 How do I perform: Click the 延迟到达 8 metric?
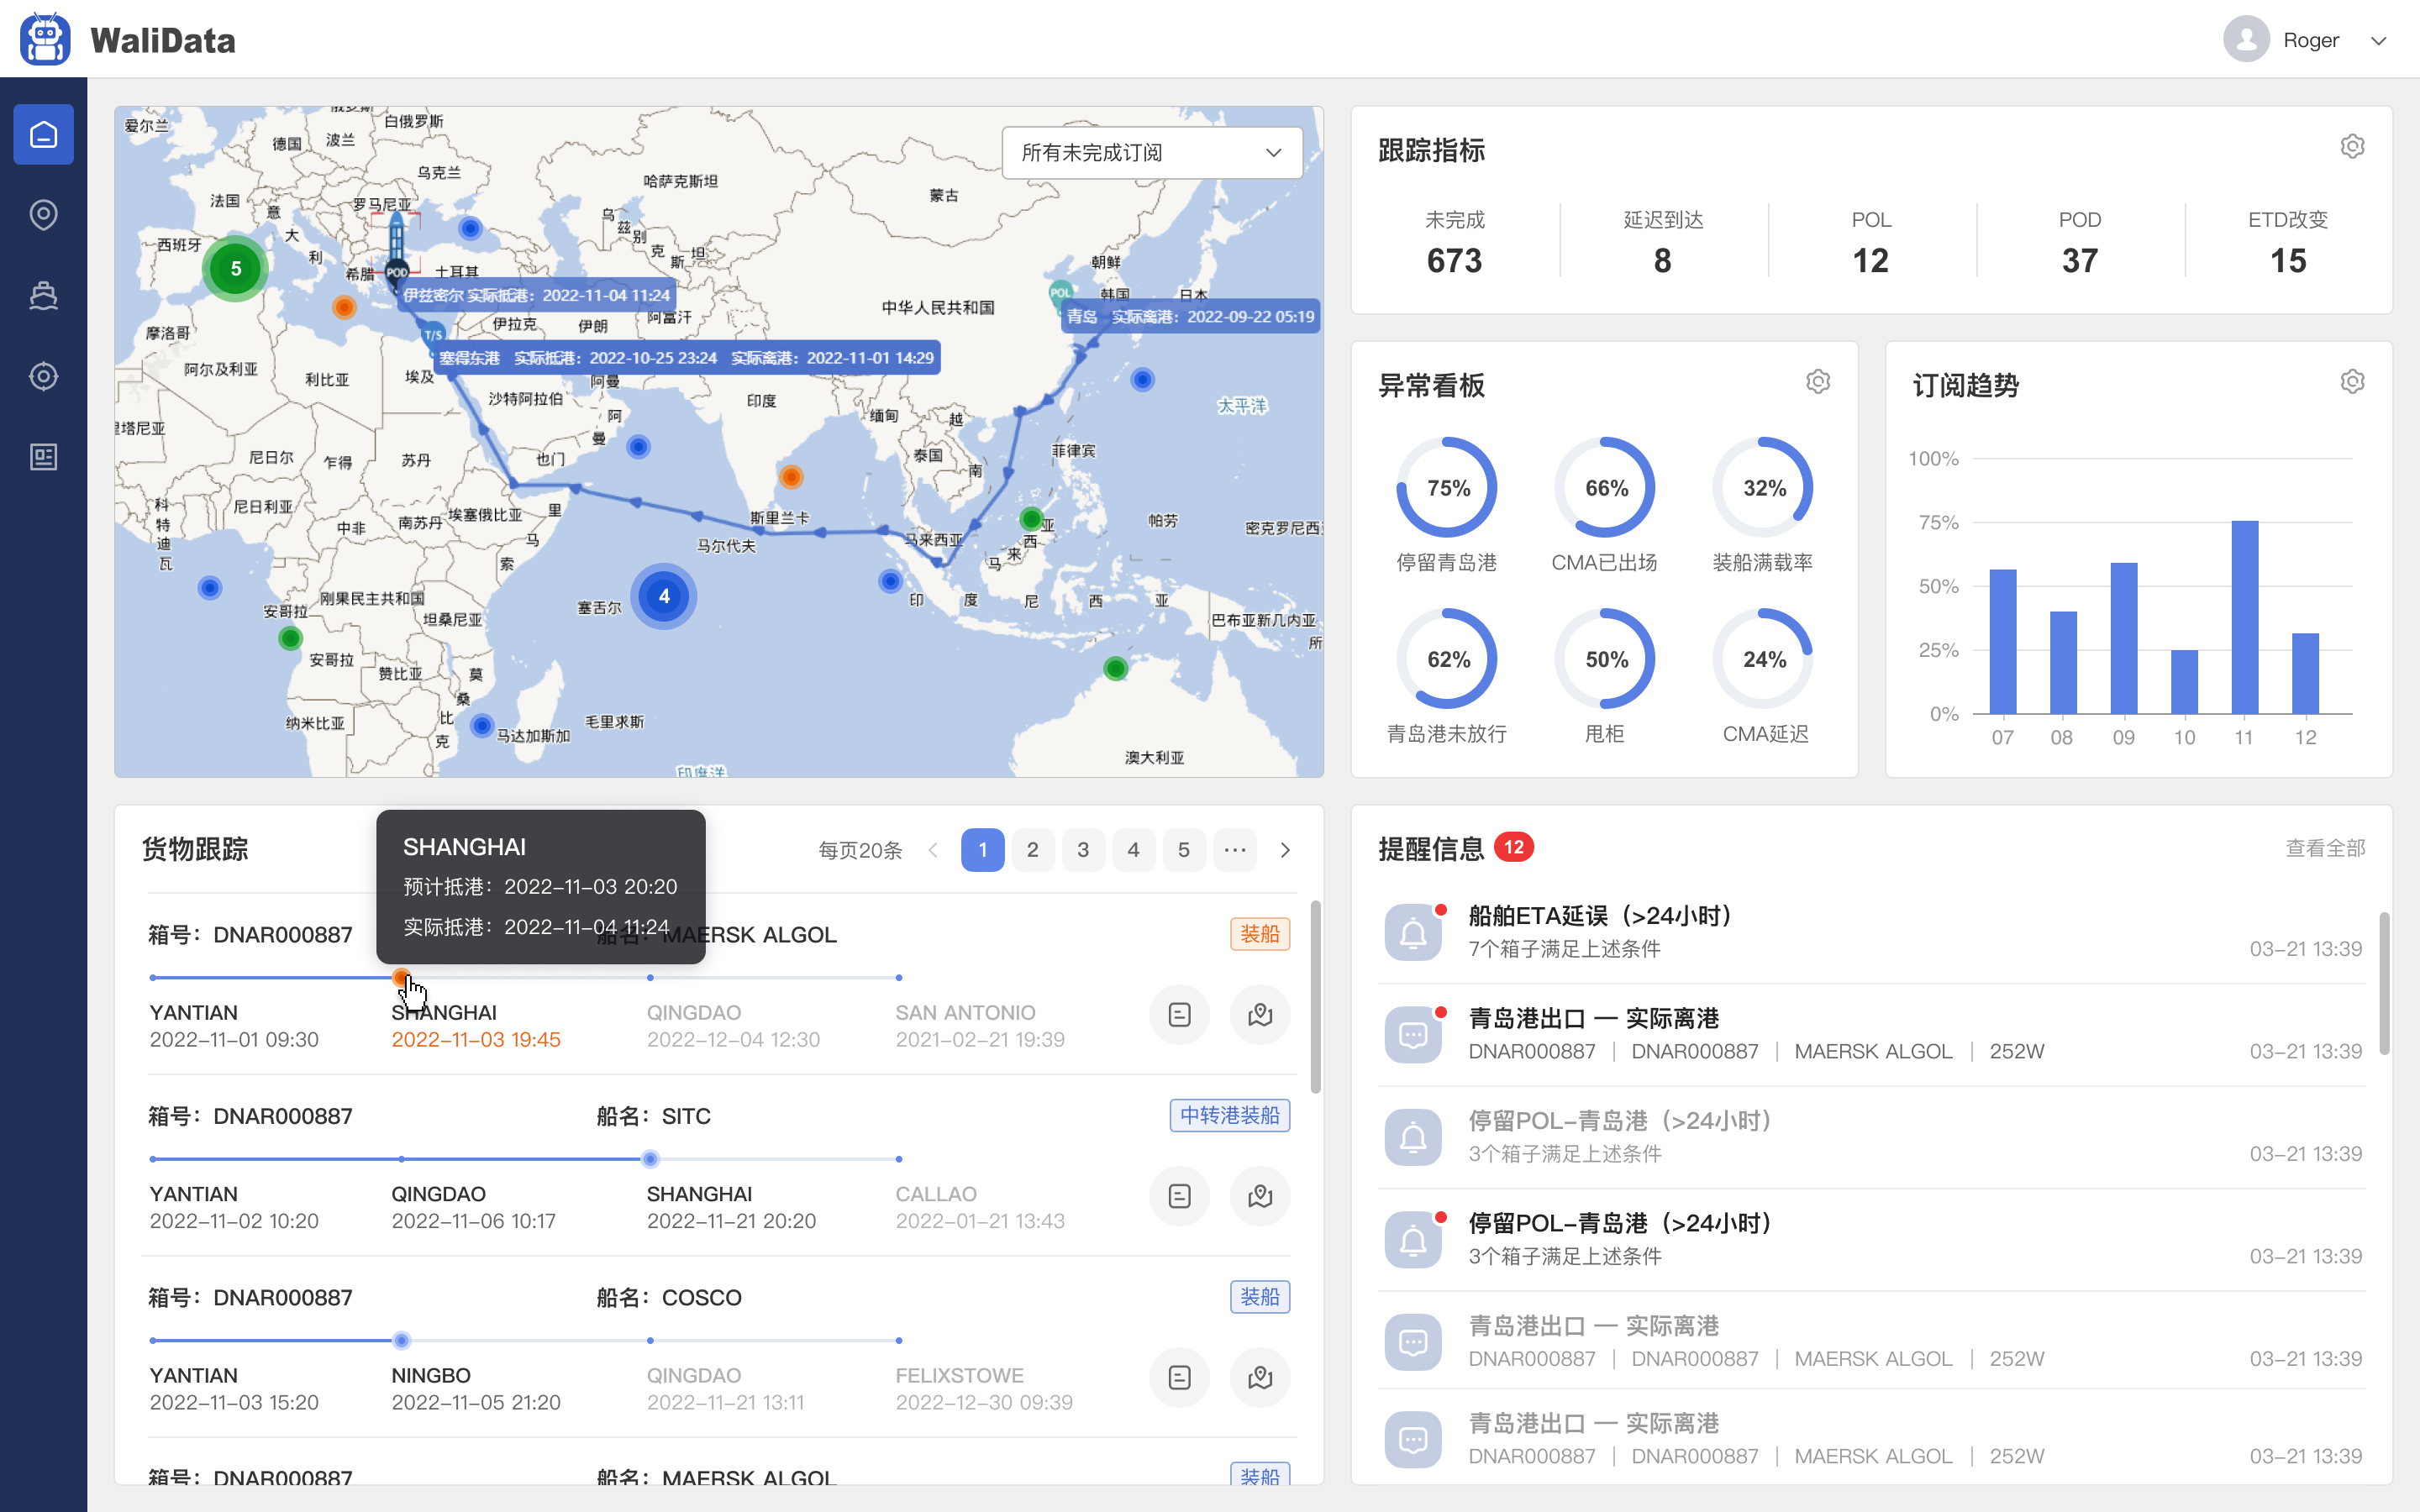coord(1663,242)
